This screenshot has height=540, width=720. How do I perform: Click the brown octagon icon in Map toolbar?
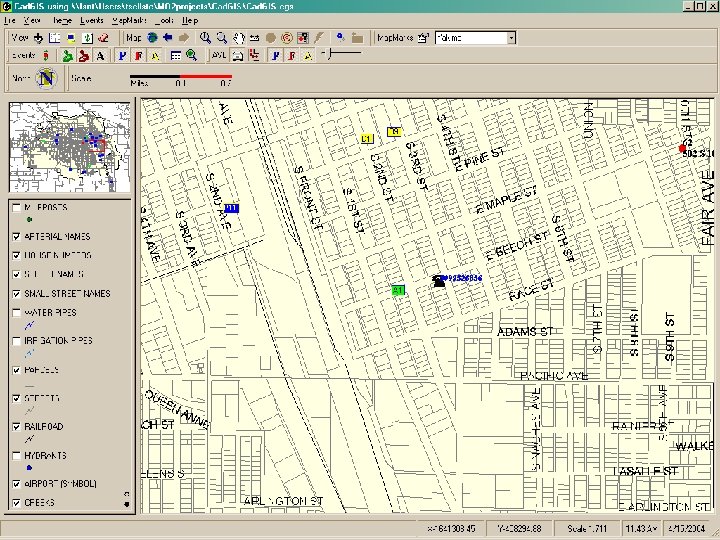[x=270, y=38]
